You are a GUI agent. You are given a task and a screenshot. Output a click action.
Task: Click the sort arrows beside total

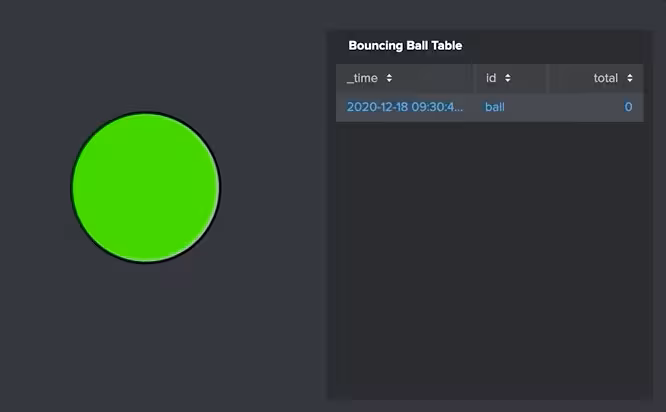tap(629, 78)
